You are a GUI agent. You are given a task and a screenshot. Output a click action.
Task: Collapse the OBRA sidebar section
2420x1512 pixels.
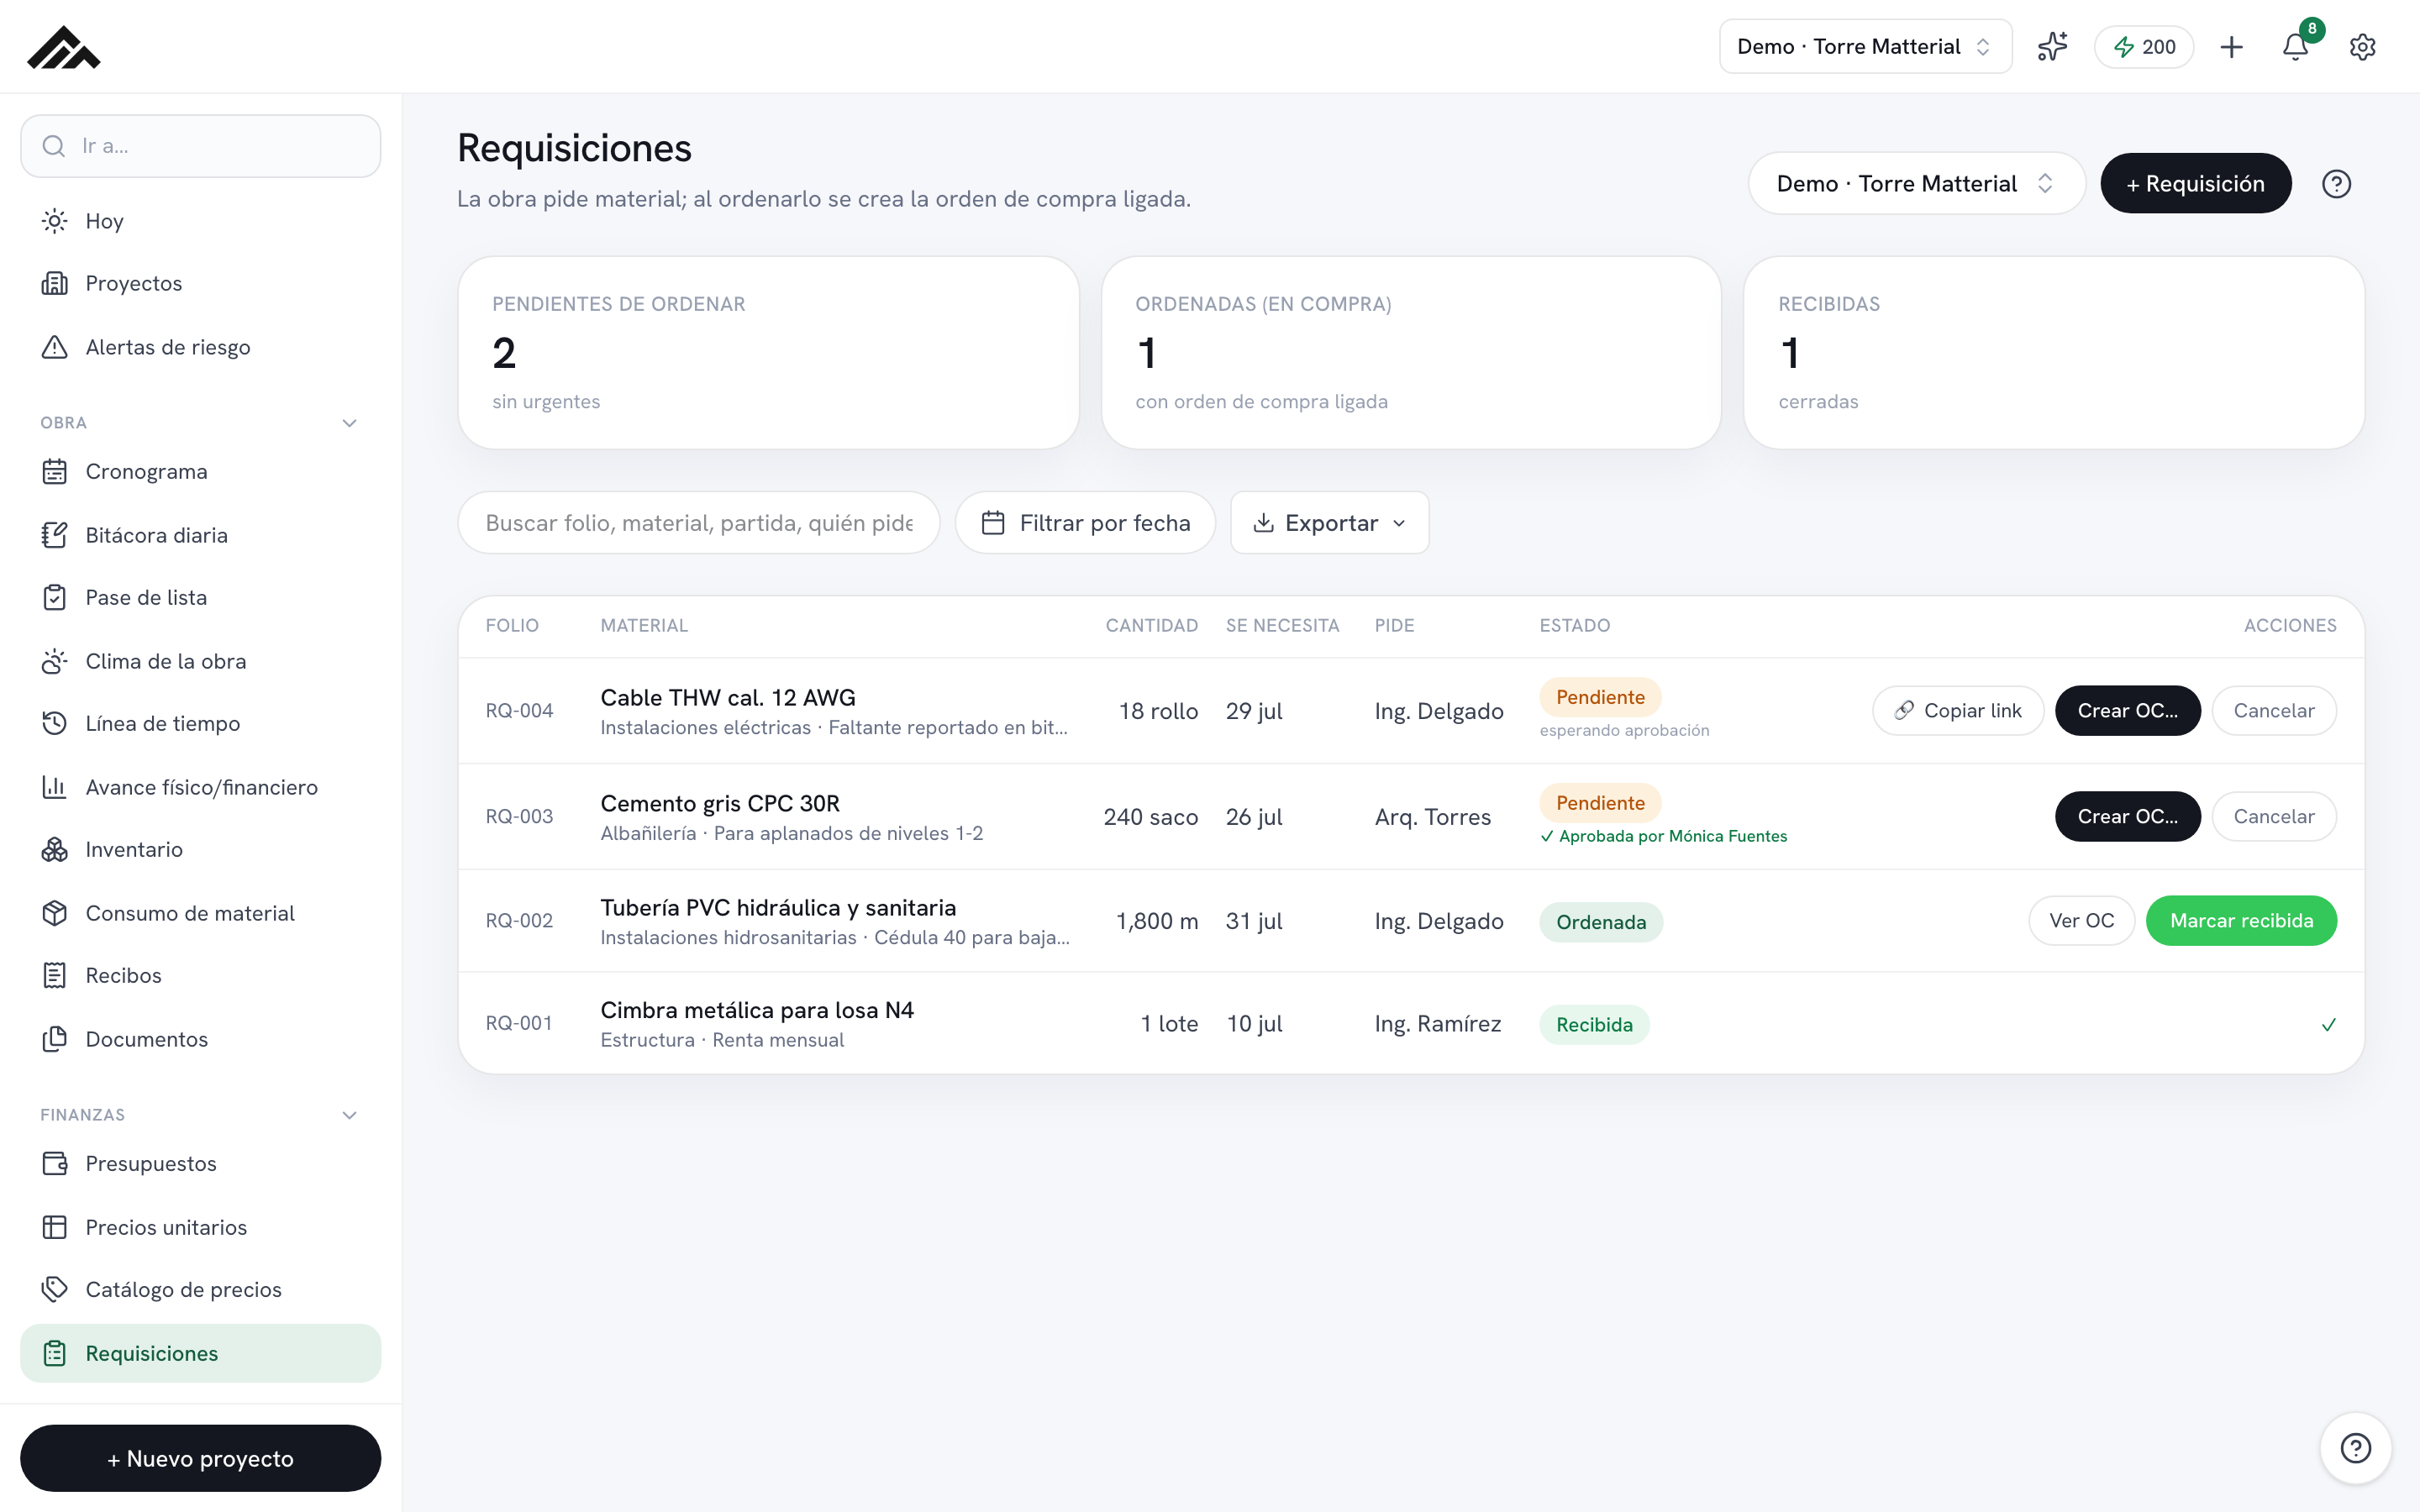click(x=349, y=423)
